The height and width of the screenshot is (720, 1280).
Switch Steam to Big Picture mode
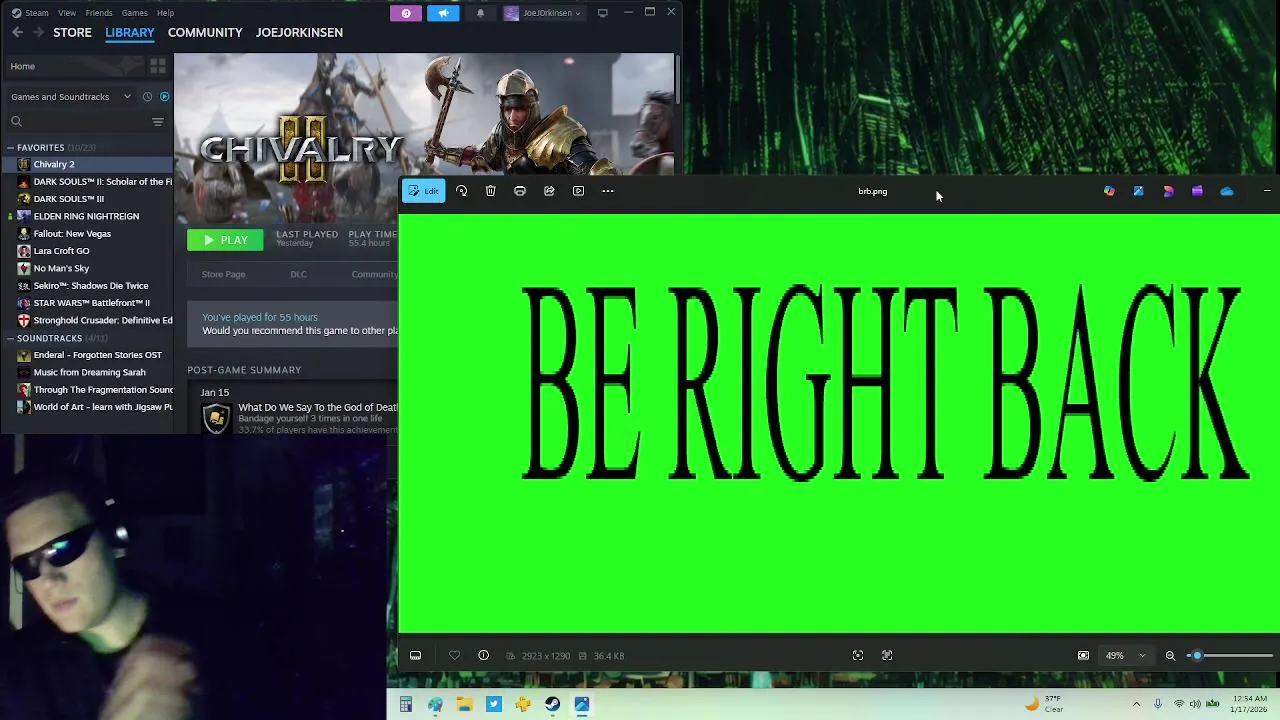[x=602, y=13]
